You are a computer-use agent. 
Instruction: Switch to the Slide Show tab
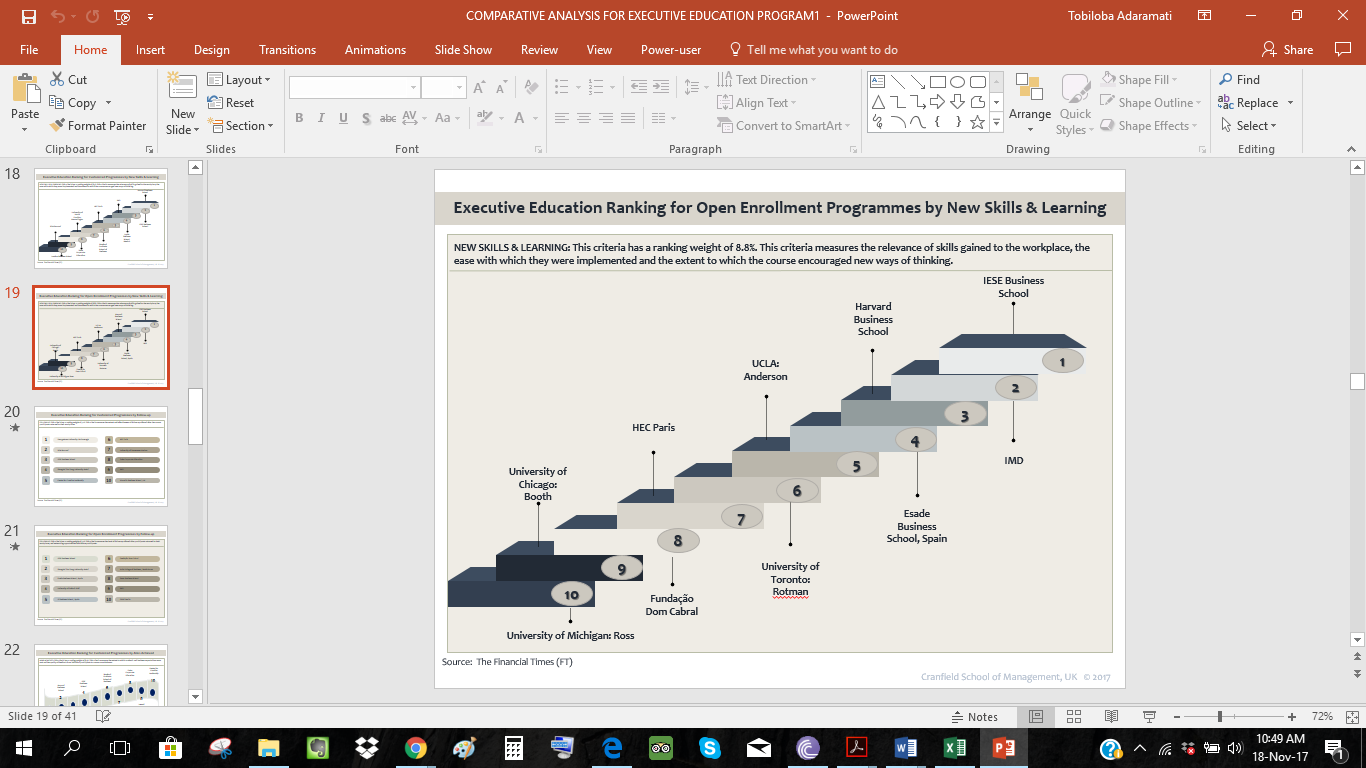coord(463,50)
